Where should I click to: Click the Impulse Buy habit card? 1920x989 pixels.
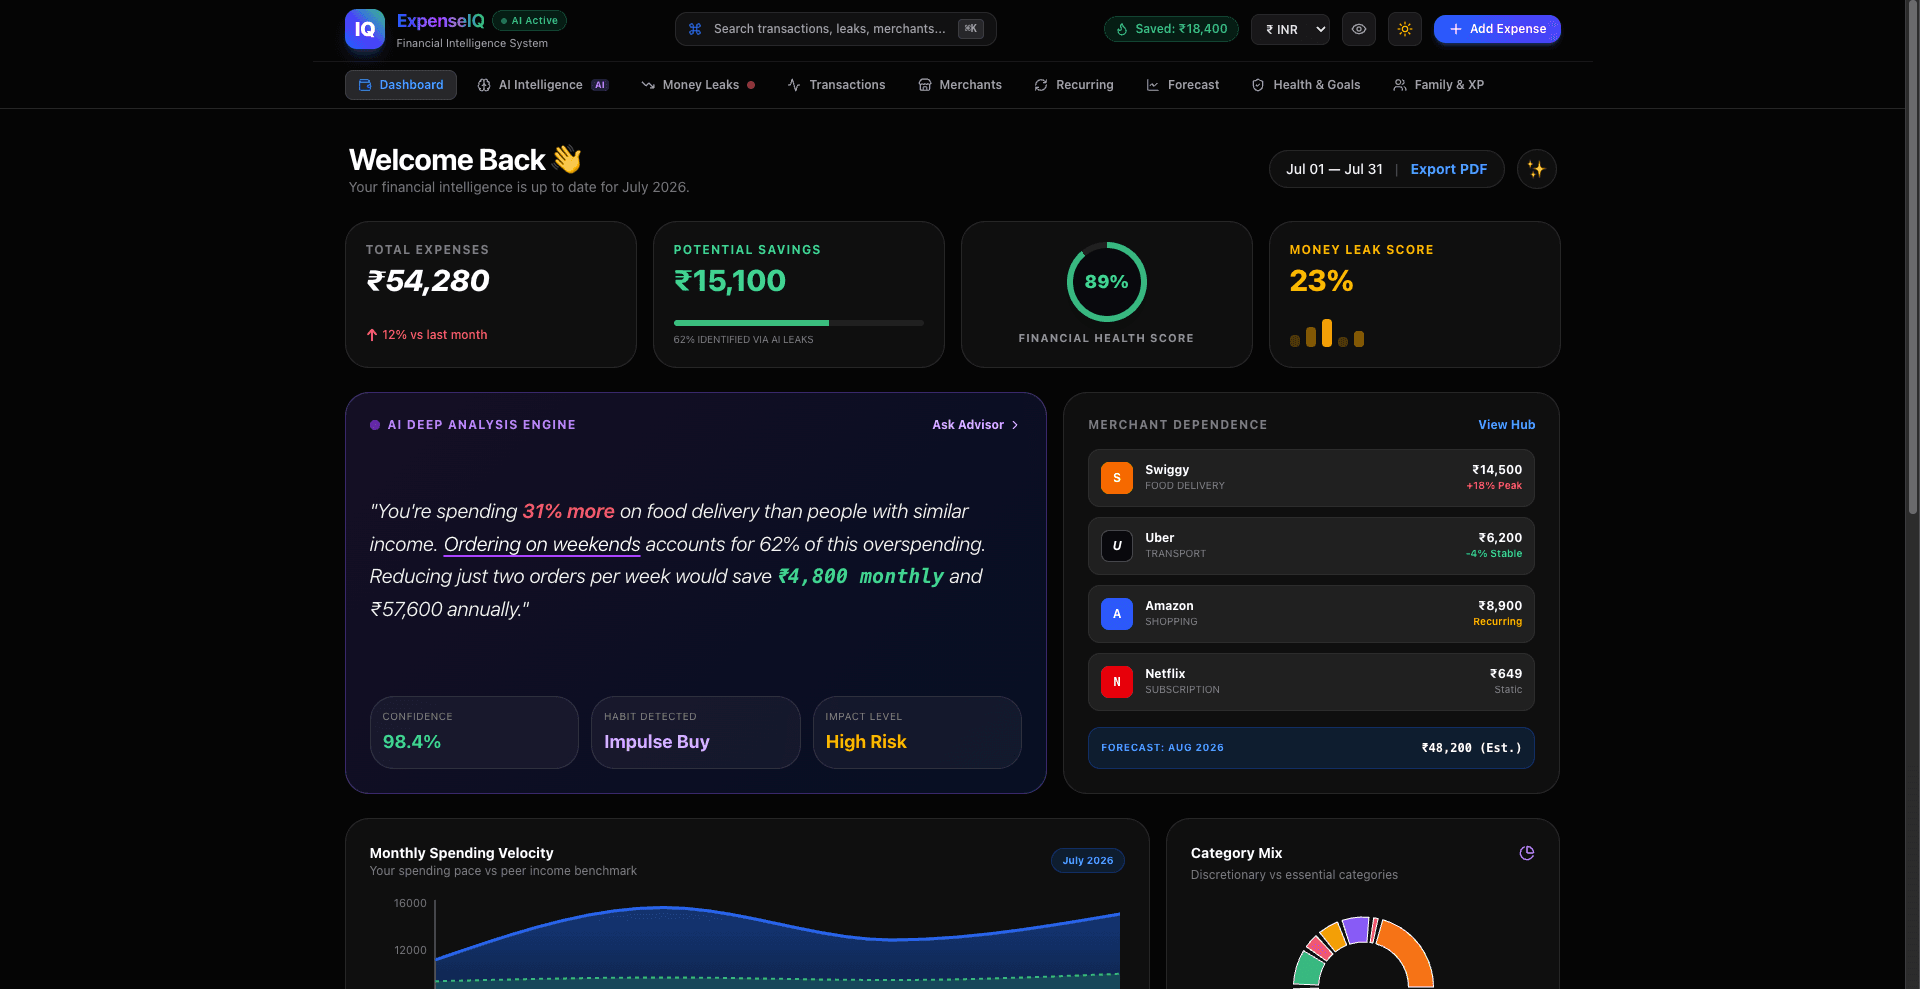695,732
